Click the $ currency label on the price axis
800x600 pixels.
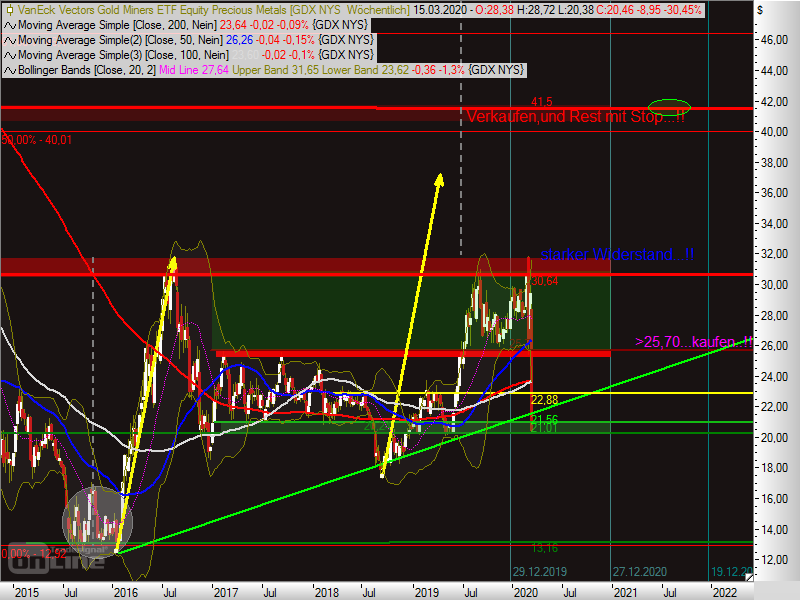pos(760,10)
